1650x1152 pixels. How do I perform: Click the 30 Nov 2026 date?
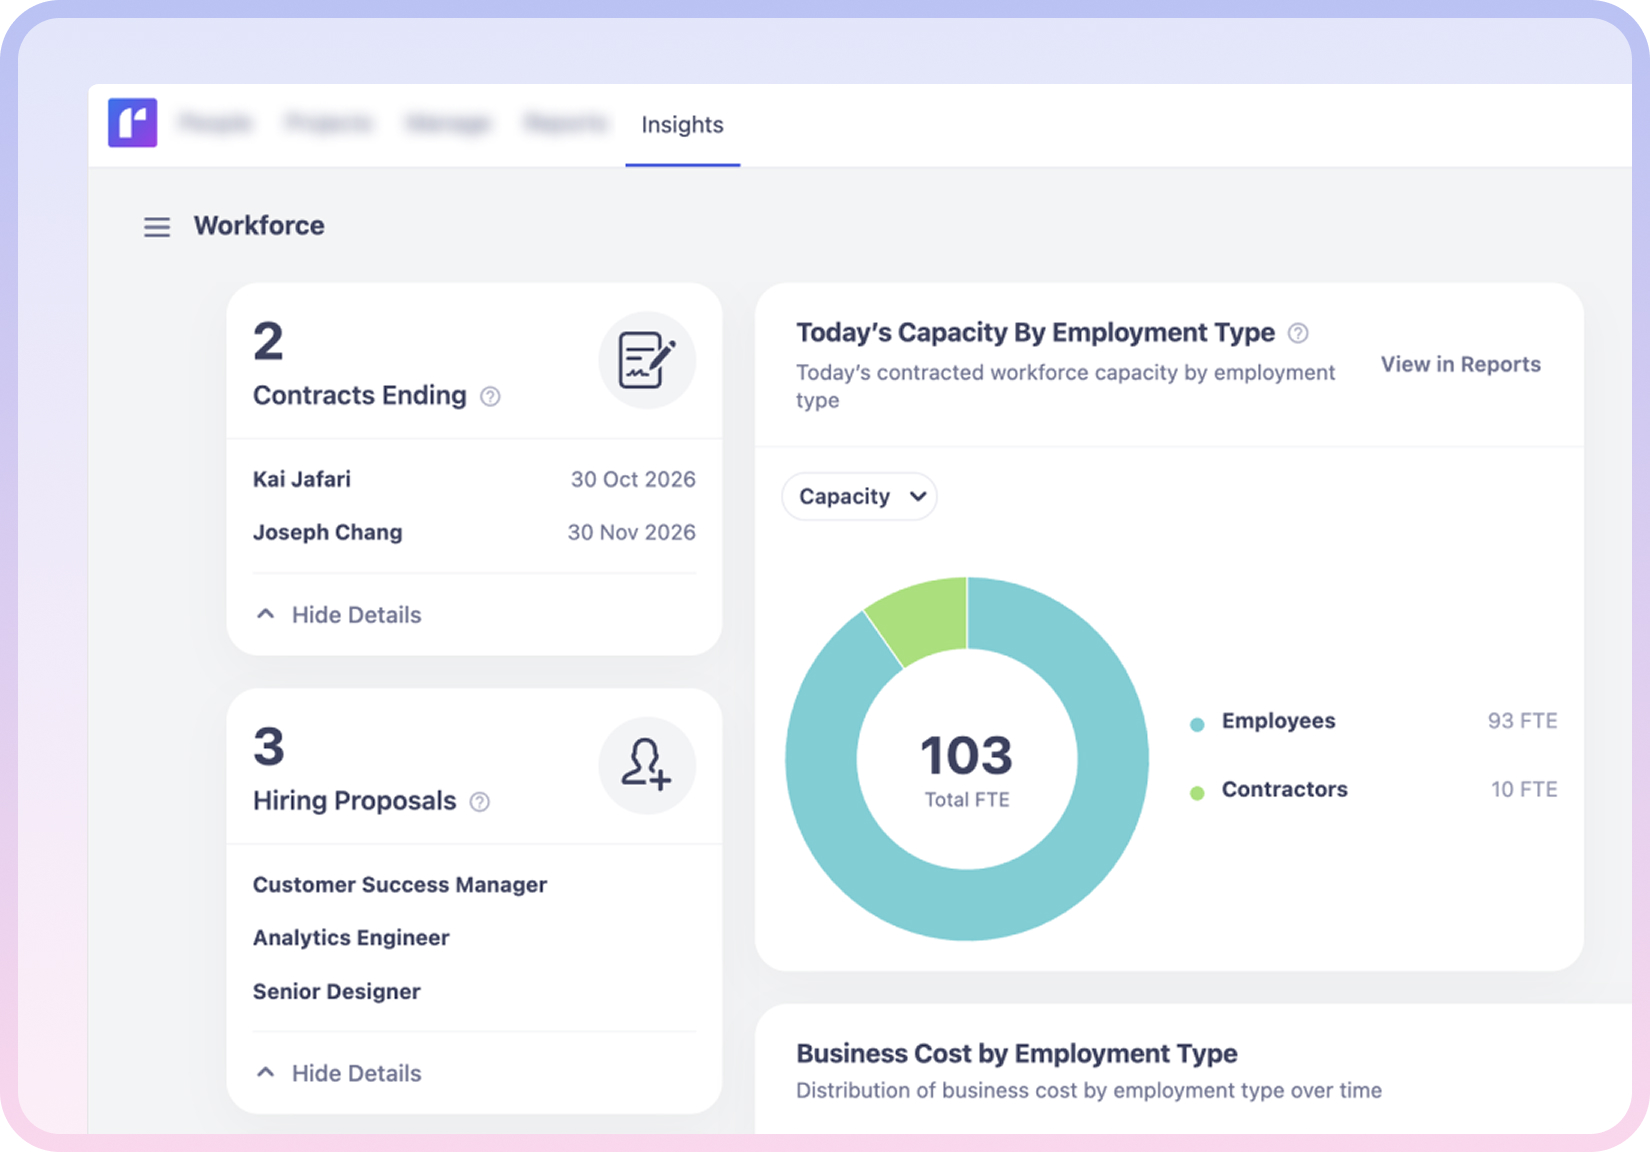click(631, 532)
